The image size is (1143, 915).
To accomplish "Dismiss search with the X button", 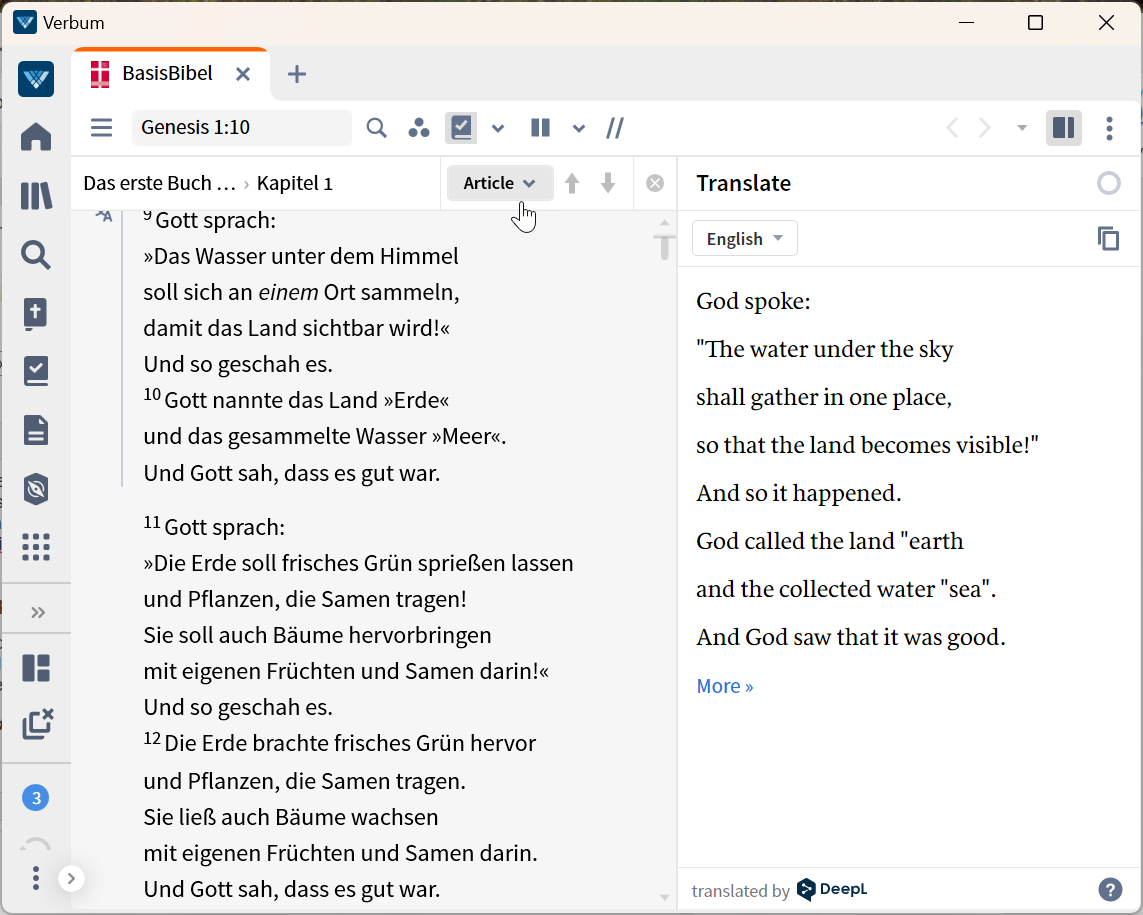I will tap(655, 183).
